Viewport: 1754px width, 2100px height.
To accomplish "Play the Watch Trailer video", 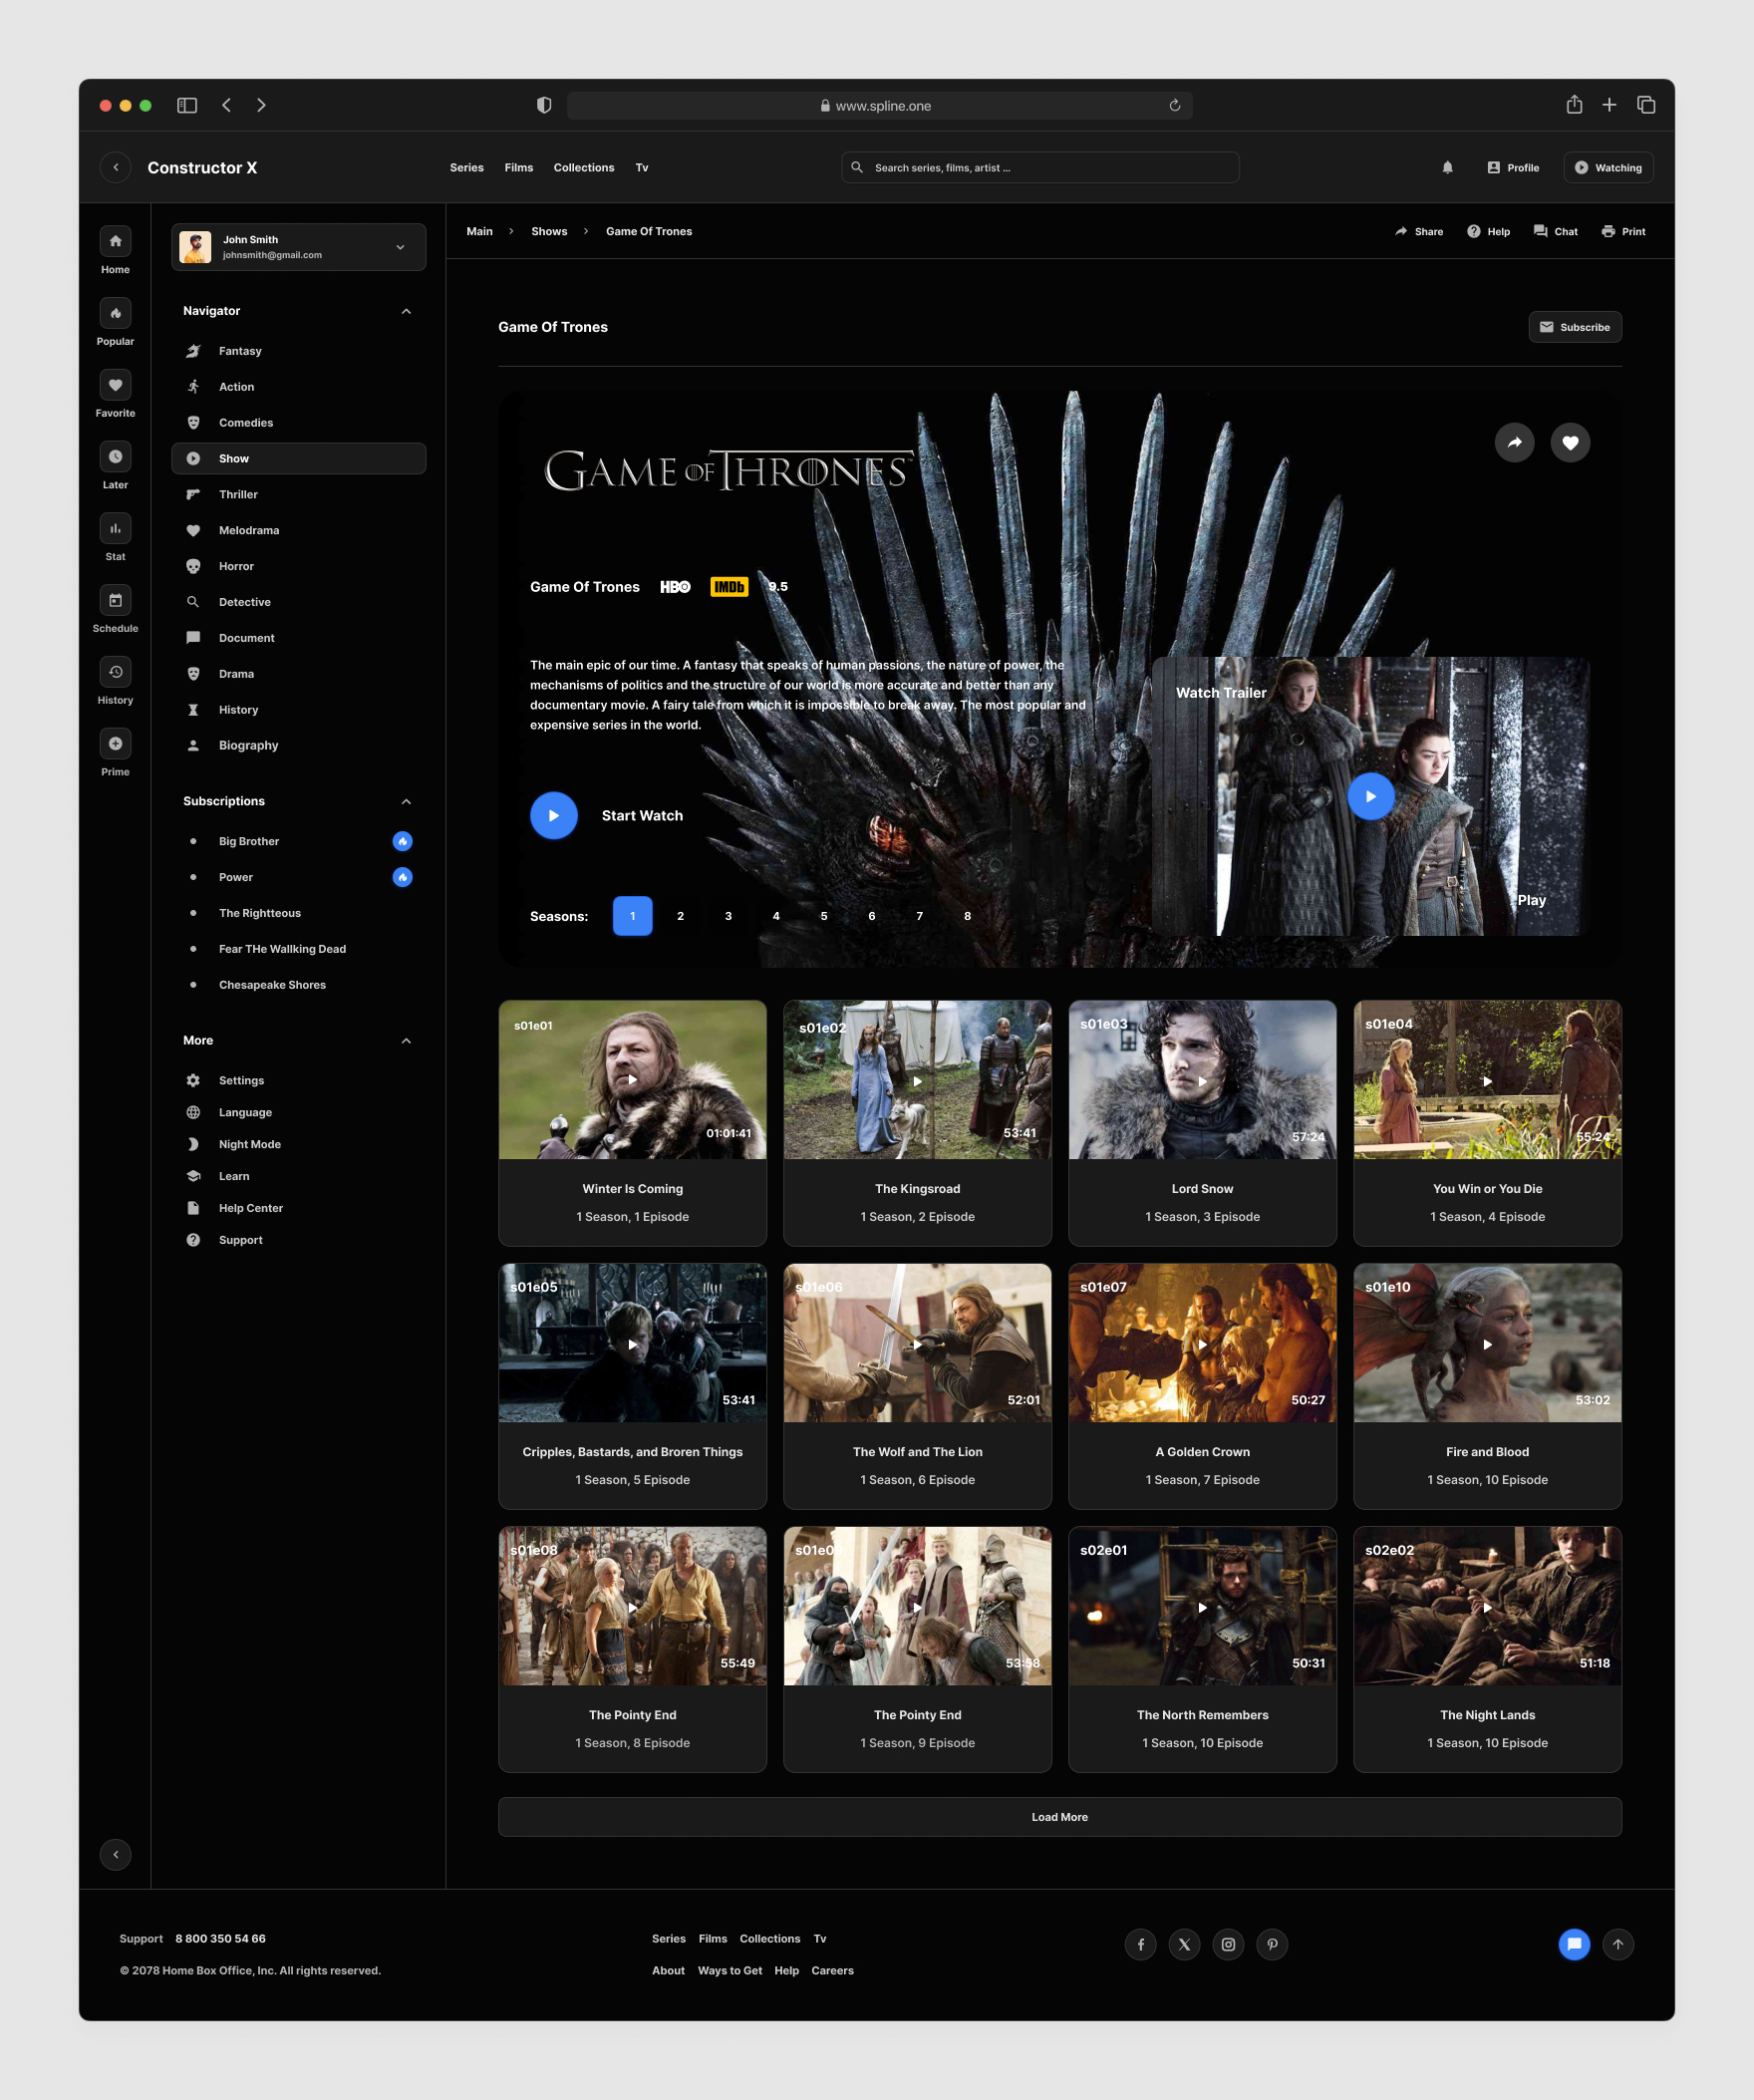I will click(x=1371, y=796).
